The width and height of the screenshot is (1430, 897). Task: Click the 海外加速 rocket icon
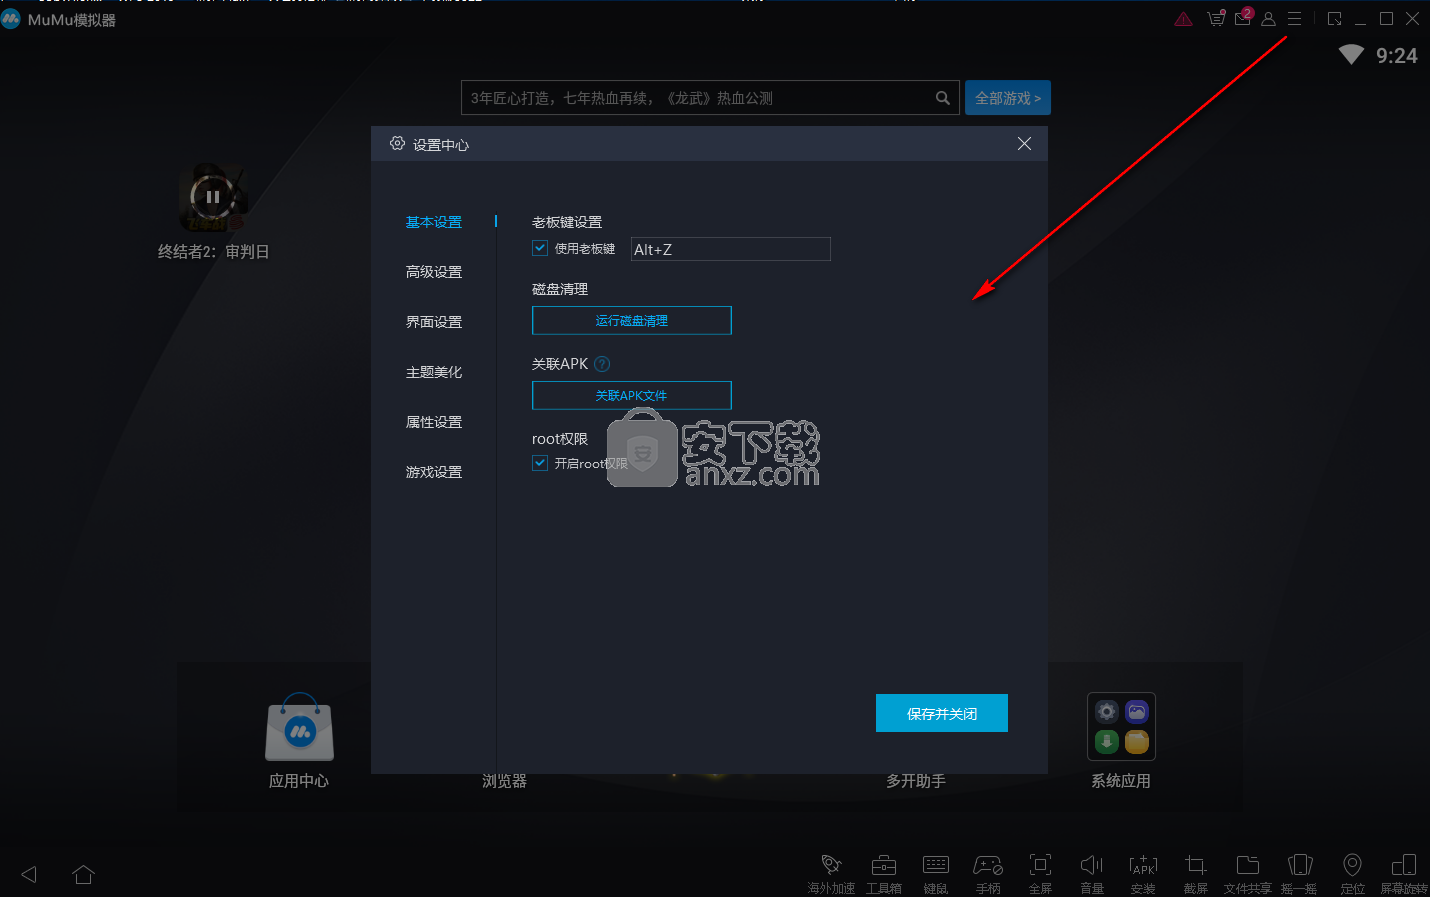point(831,864)
